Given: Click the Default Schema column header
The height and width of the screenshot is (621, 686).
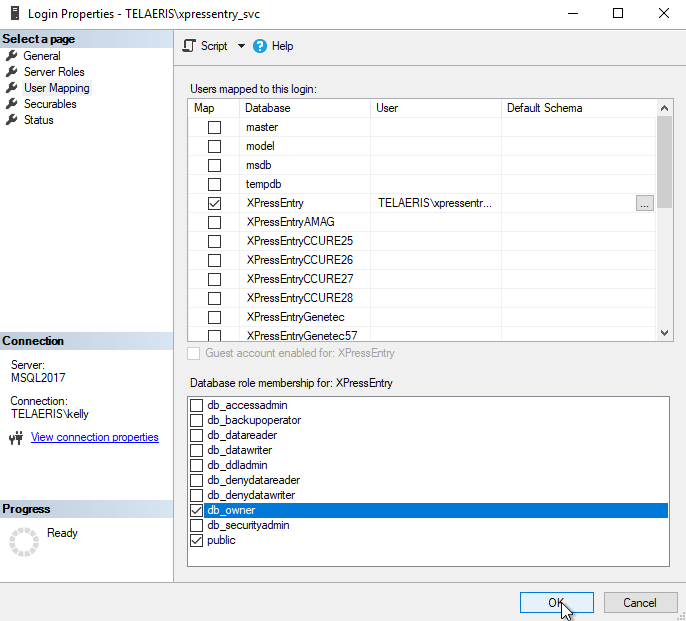Looking at the screenshot, I should pyautogui.click(x=578, y=108).
